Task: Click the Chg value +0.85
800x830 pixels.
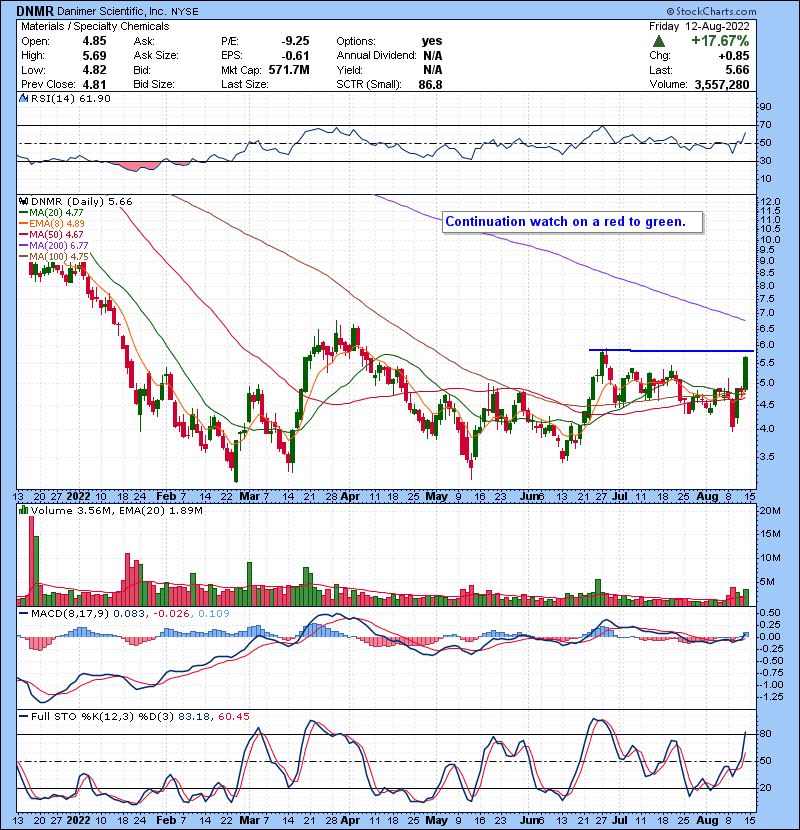Action: click(734, 56)
